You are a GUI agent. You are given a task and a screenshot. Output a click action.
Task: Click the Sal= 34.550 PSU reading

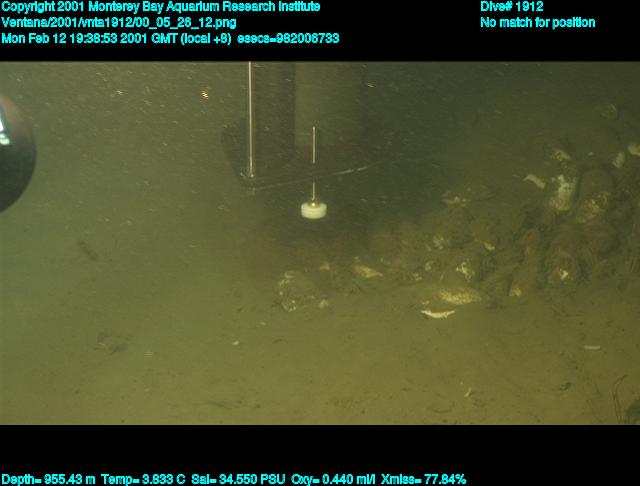238,479
